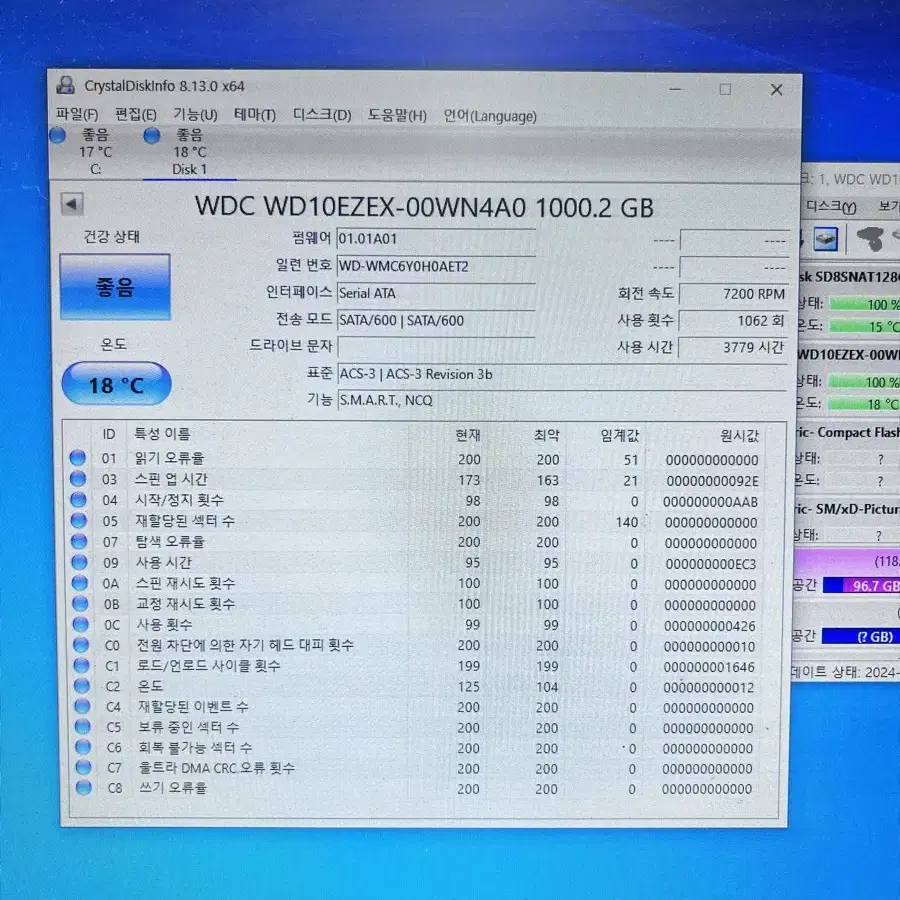Click the disk drive icon in background window toolbar
The width and height of the screenshot is (900, 900).
(x=825, y=239)
